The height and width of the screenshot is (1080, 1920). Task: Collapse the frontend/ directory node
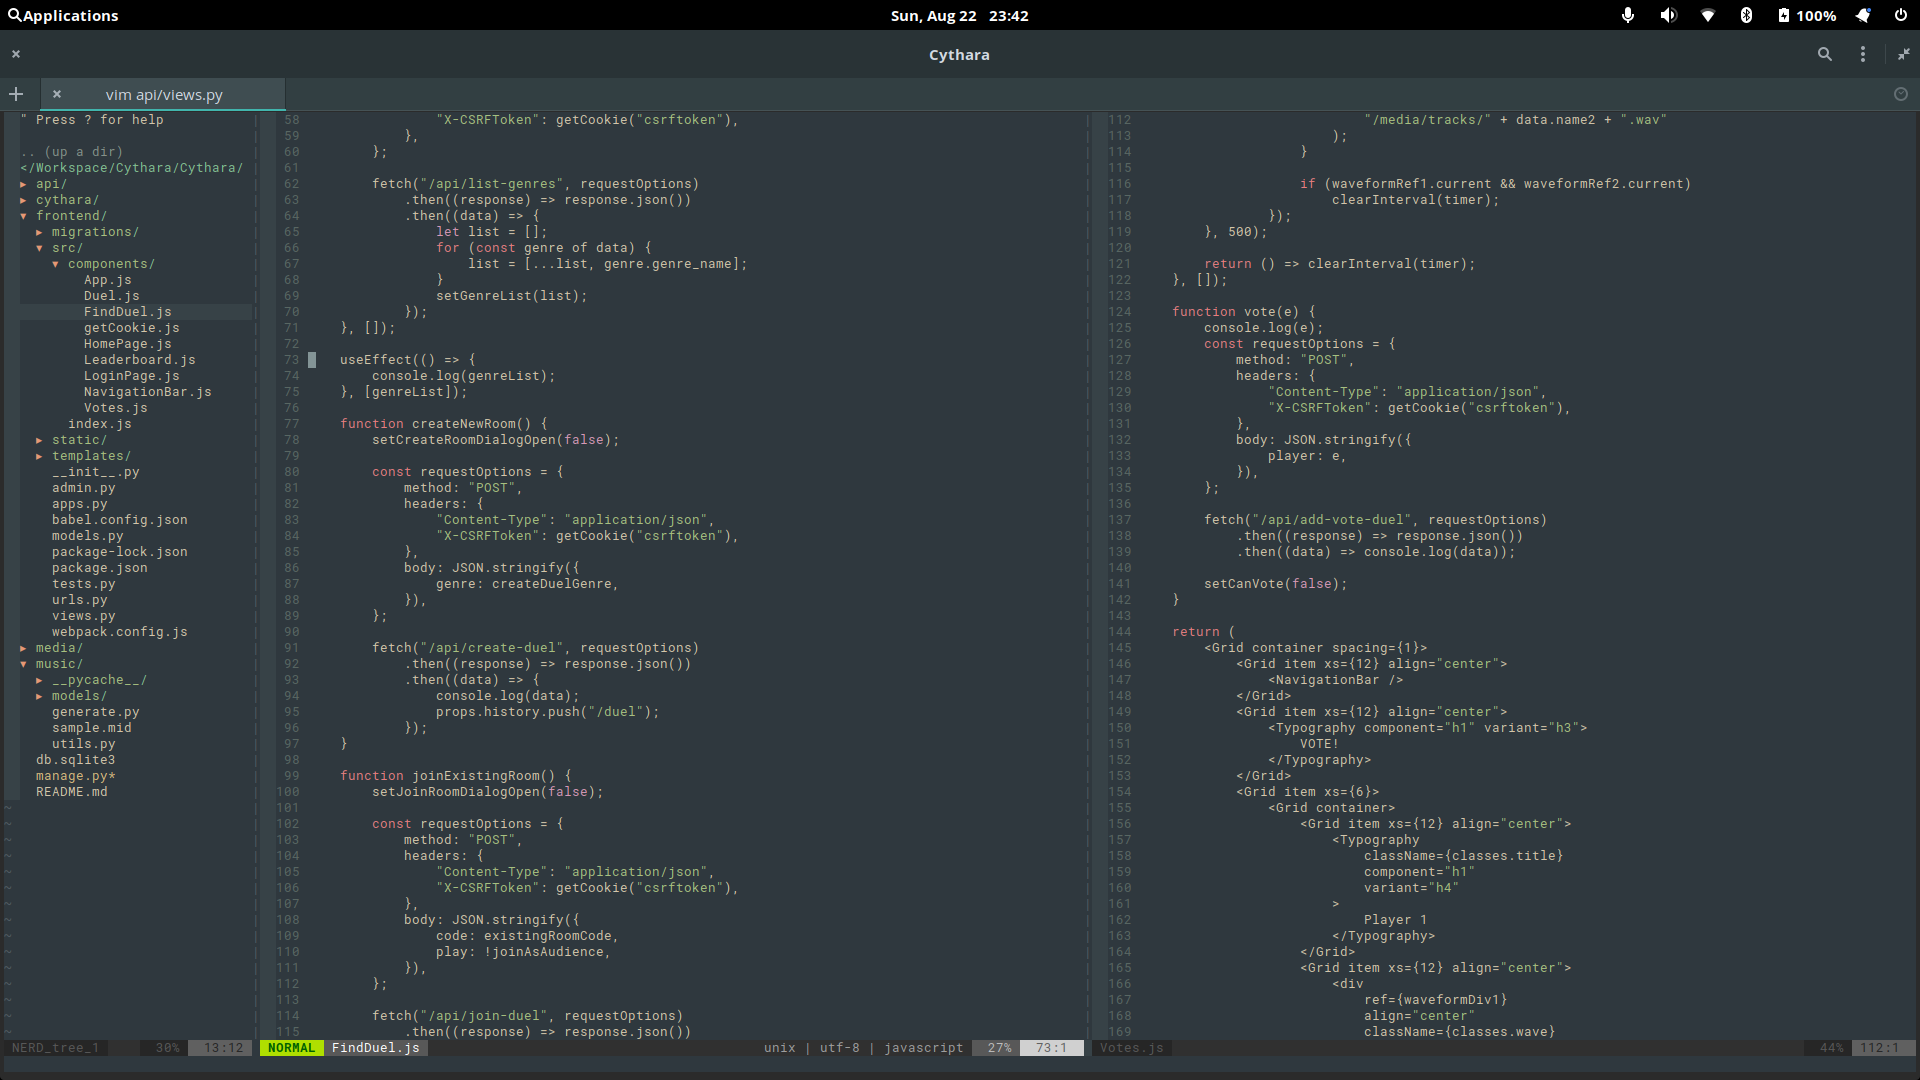coord(70,216)
